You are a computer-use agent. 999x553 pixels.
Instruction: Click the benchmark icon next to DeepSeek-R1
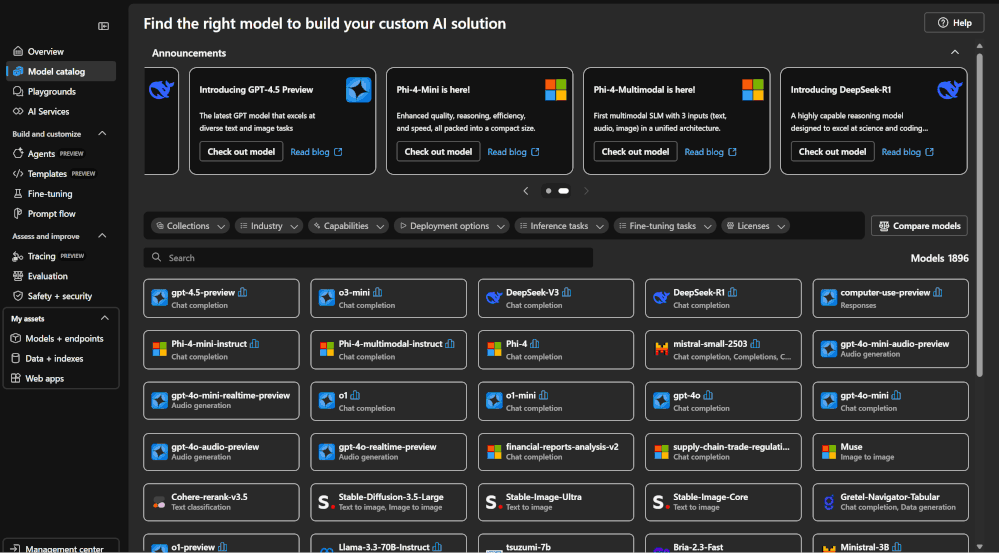point(733,292)
